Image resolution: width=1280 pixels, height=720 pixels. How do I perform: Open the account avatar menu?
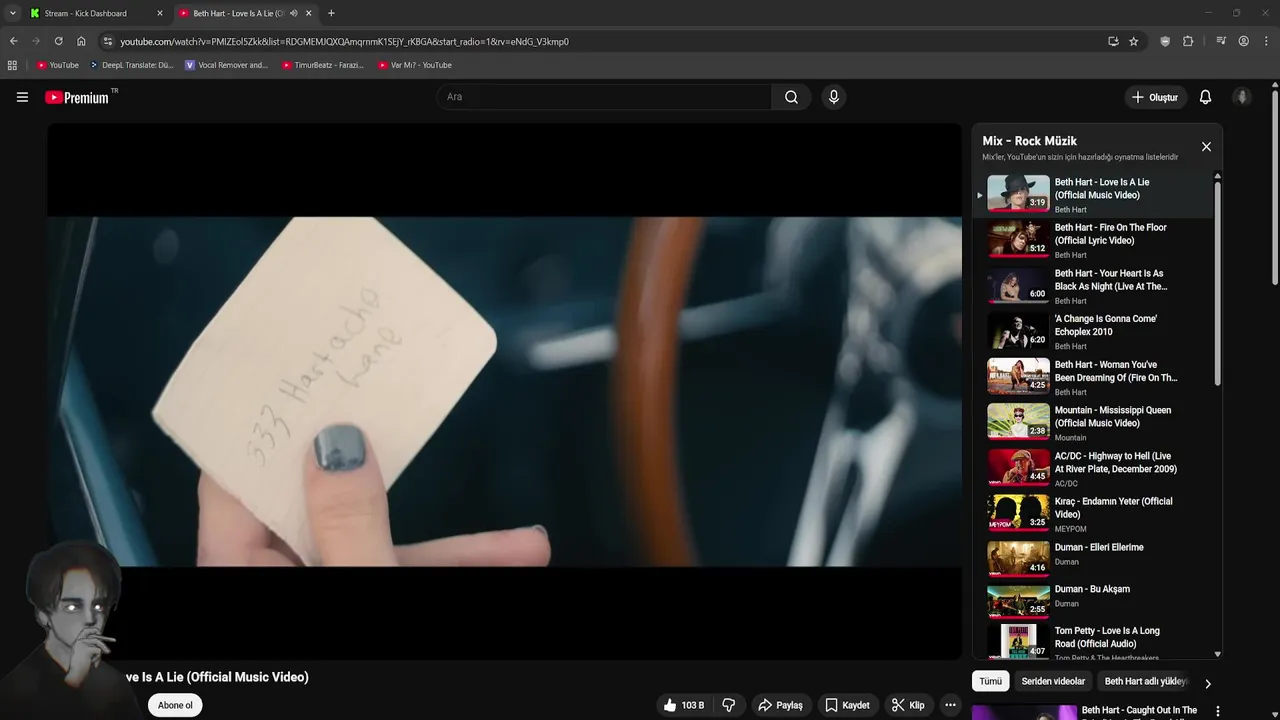point(1242,97)
